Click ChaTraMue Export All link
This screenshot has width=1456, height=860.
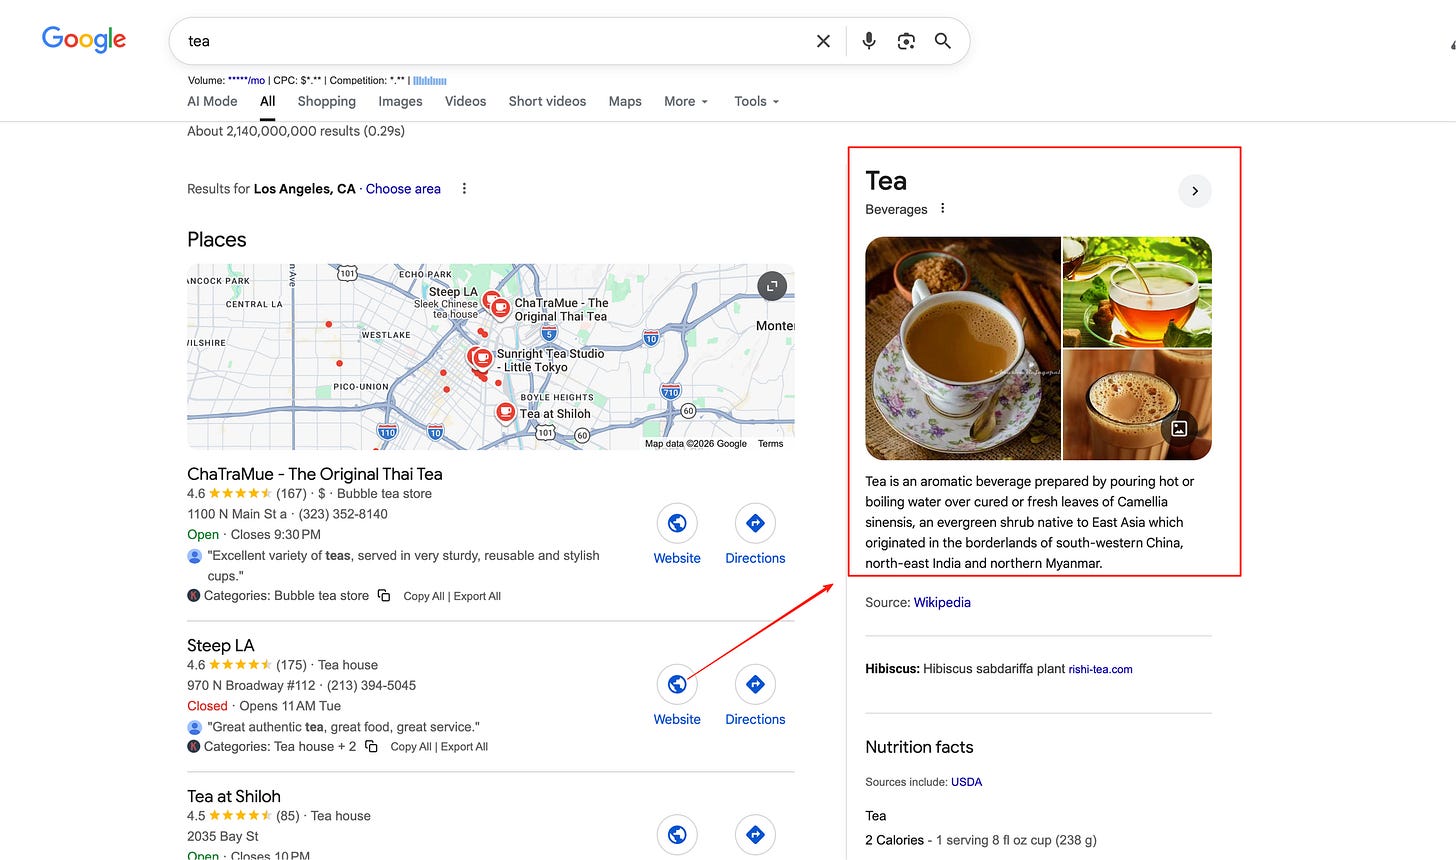[477, 596]
